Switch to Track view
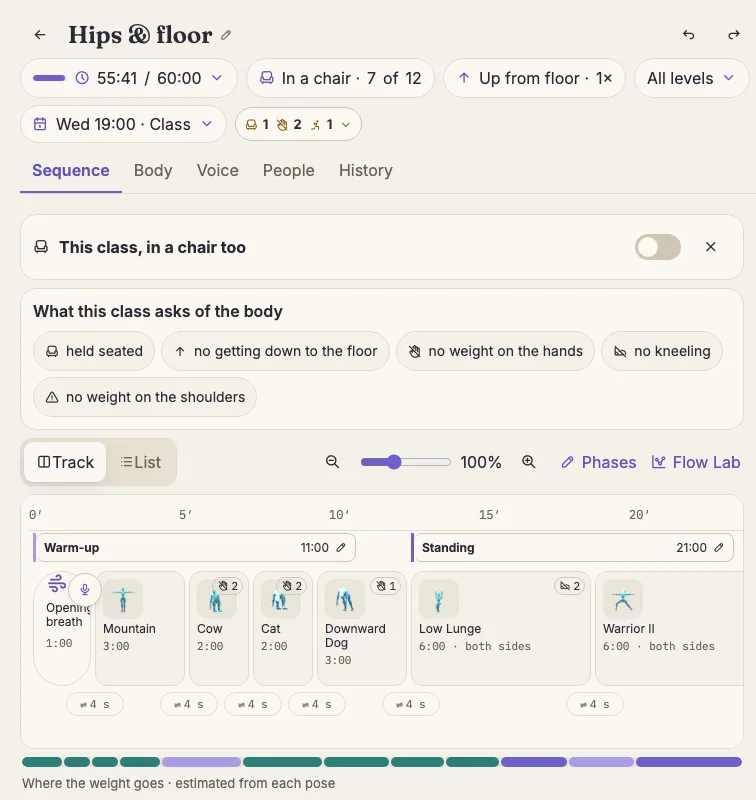The width and height of the screenshot is (756, 800). [x=65, y=462]
